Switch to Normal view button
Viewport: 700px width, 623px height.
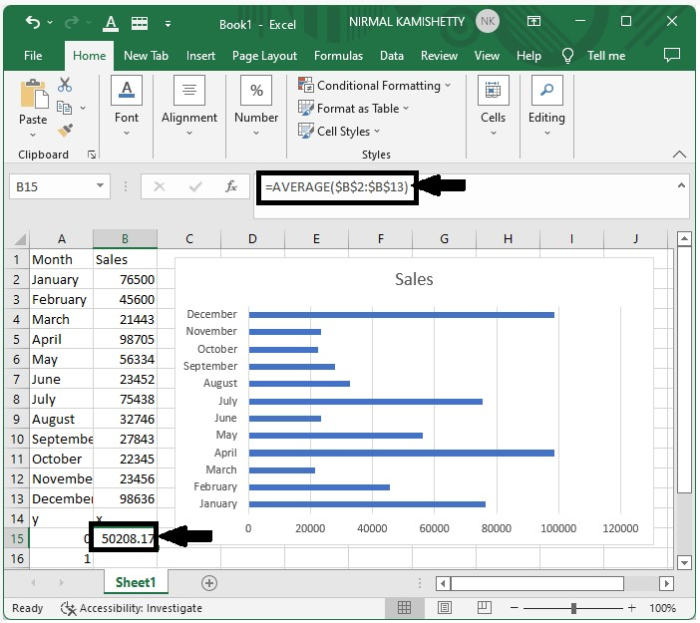[x=404, y=608]
